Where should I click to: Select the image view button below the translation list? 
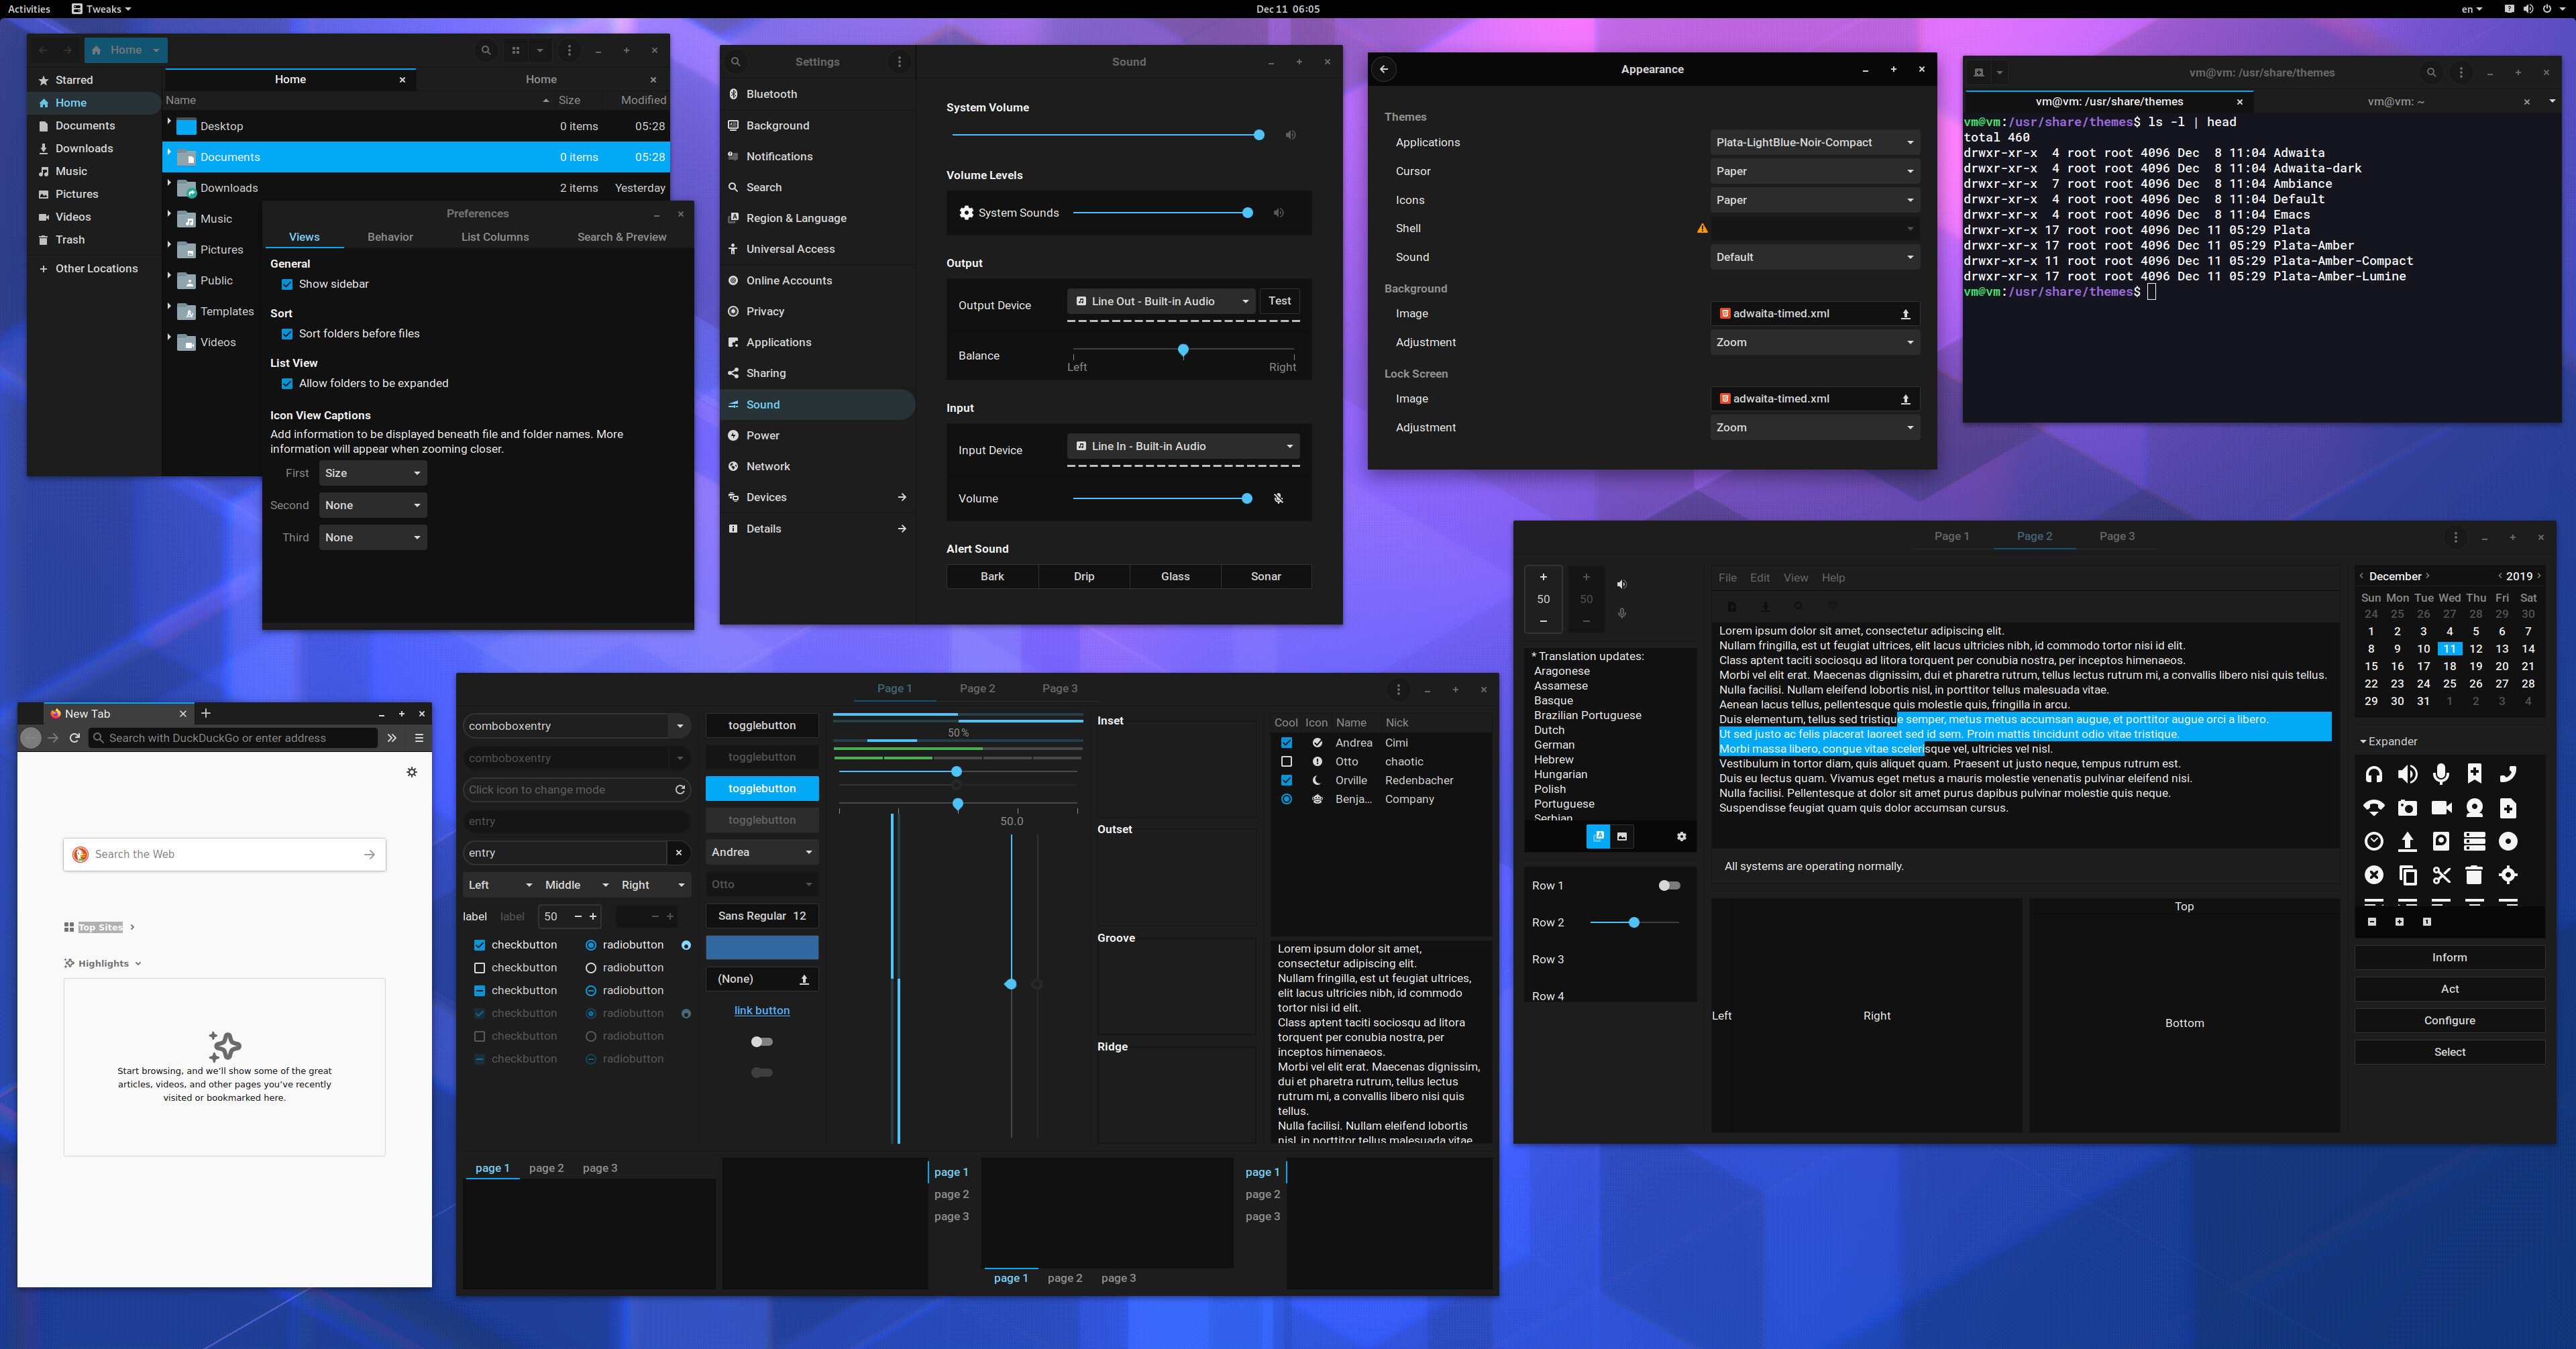[x=1622, y=837]
